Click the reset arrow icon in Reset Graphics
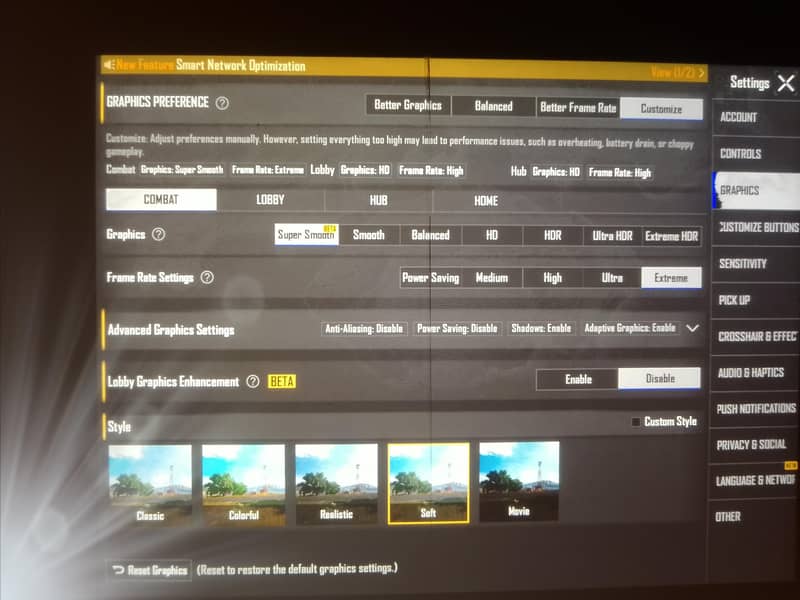The image size is (800, 600). coord(118,569)
